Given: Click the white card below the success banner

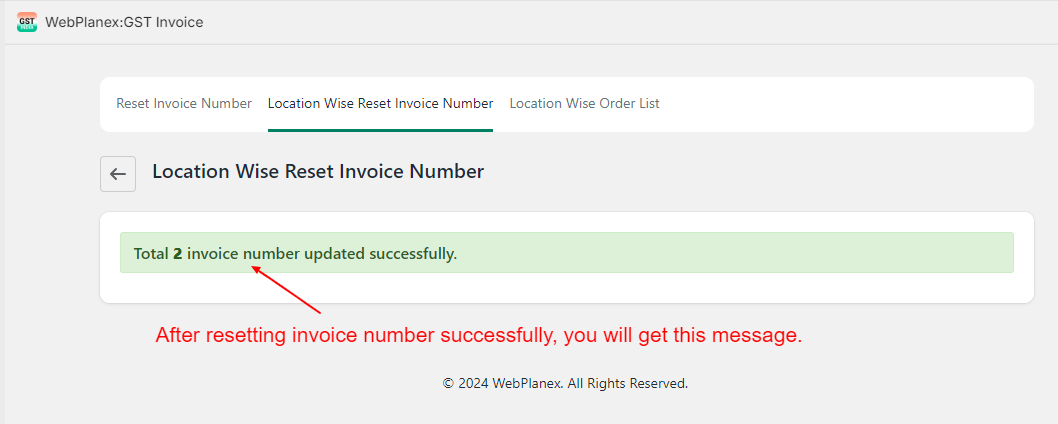Looking at the screenshot, I should pos(567,288).
